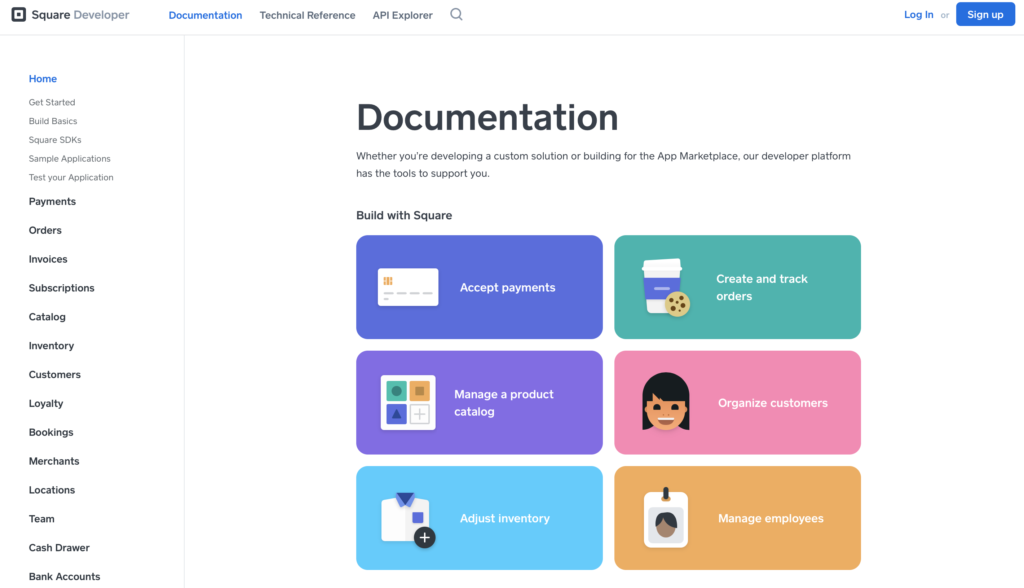
Task: Click the product catalog shapes icon
Action: pyautogui.click(x=408, y=402)
